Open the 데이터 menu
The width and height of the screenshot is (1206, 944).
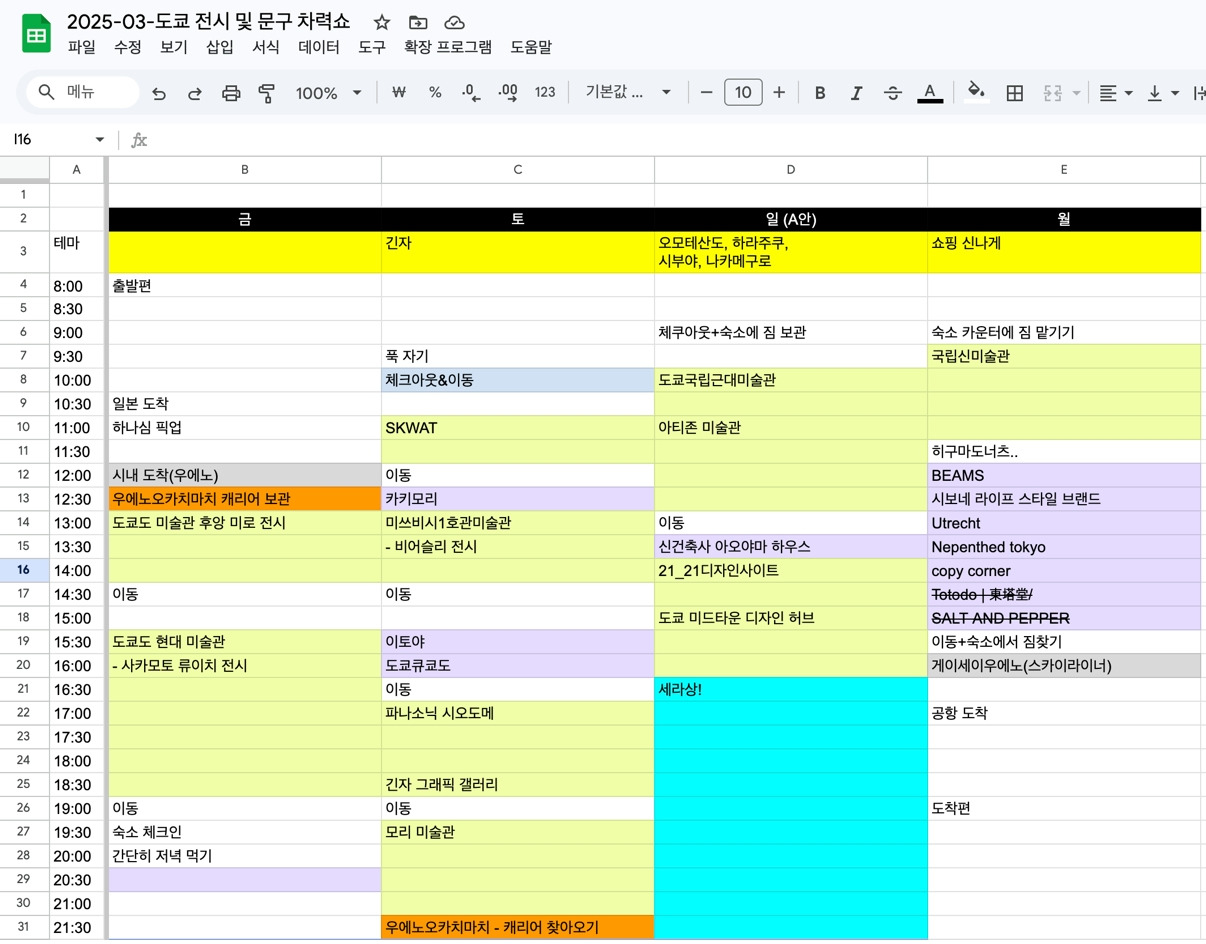coord(319,47)
